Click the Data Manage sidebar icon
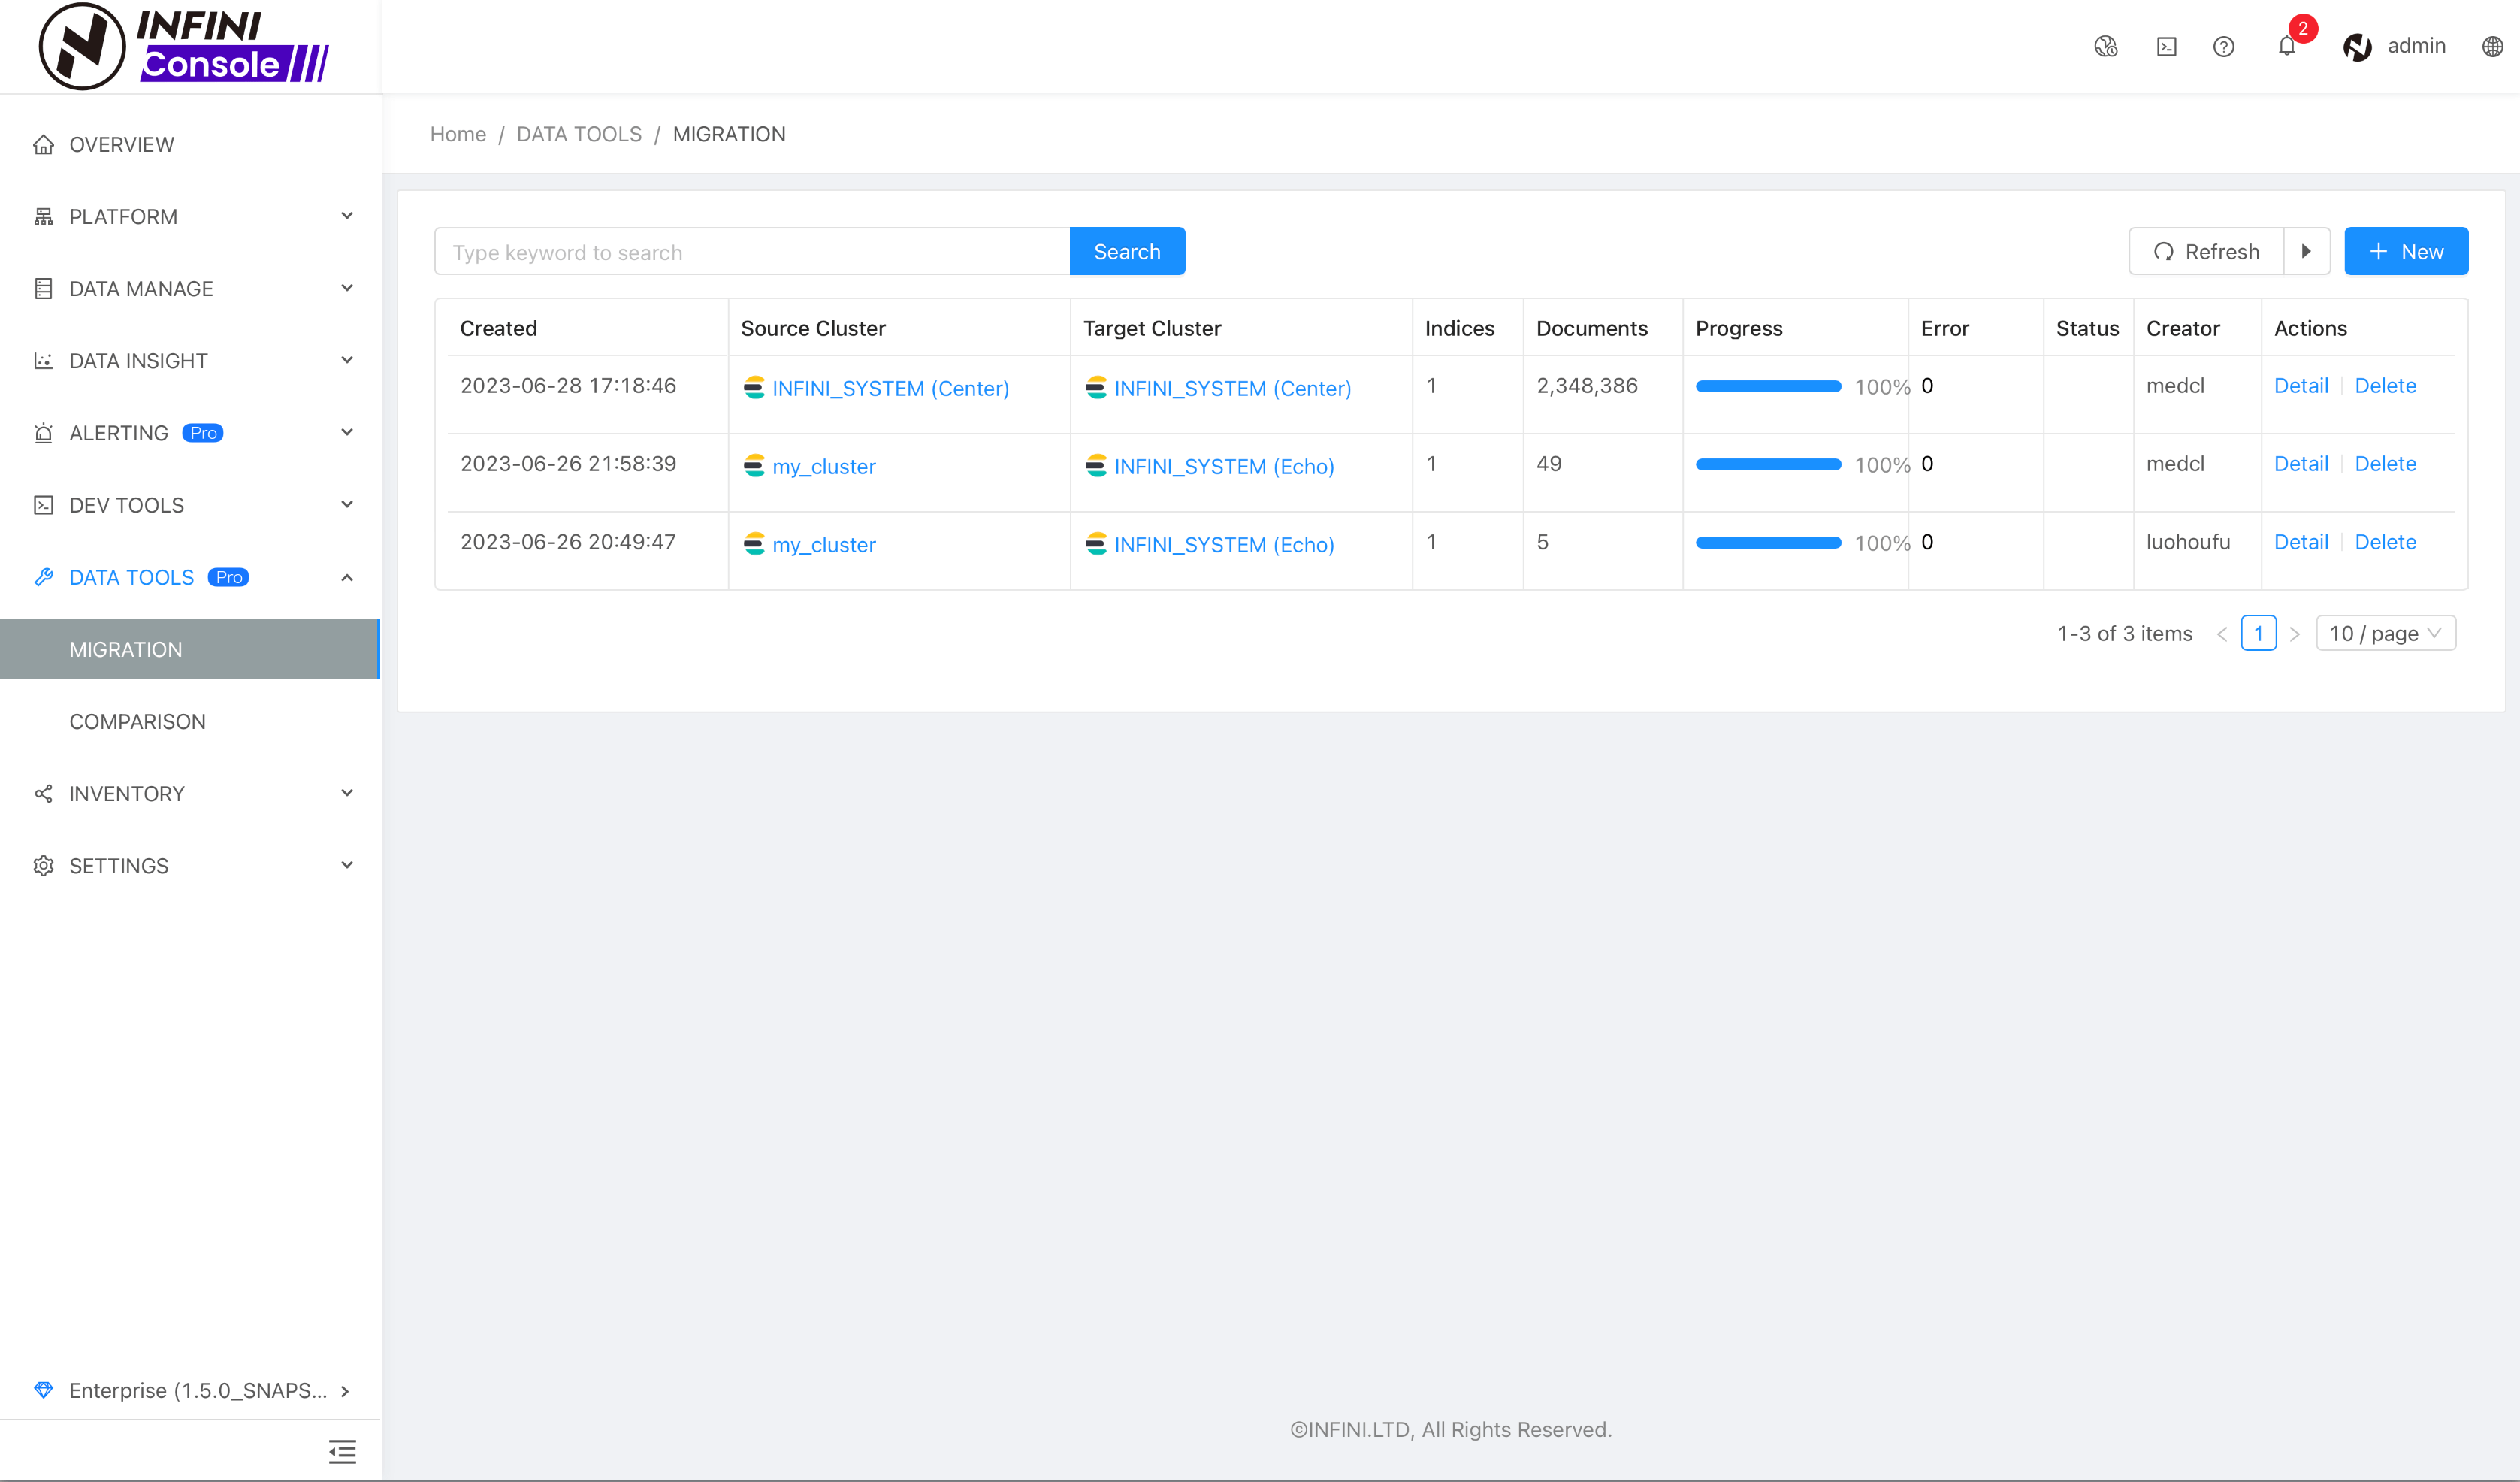2520x1482 pixels. [43, 288]
